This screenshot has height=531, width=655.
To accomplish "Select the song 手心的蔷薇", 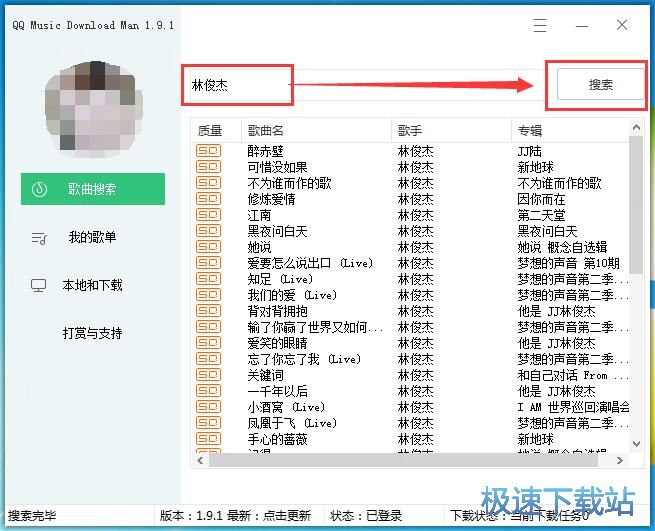I will (277, 439).
